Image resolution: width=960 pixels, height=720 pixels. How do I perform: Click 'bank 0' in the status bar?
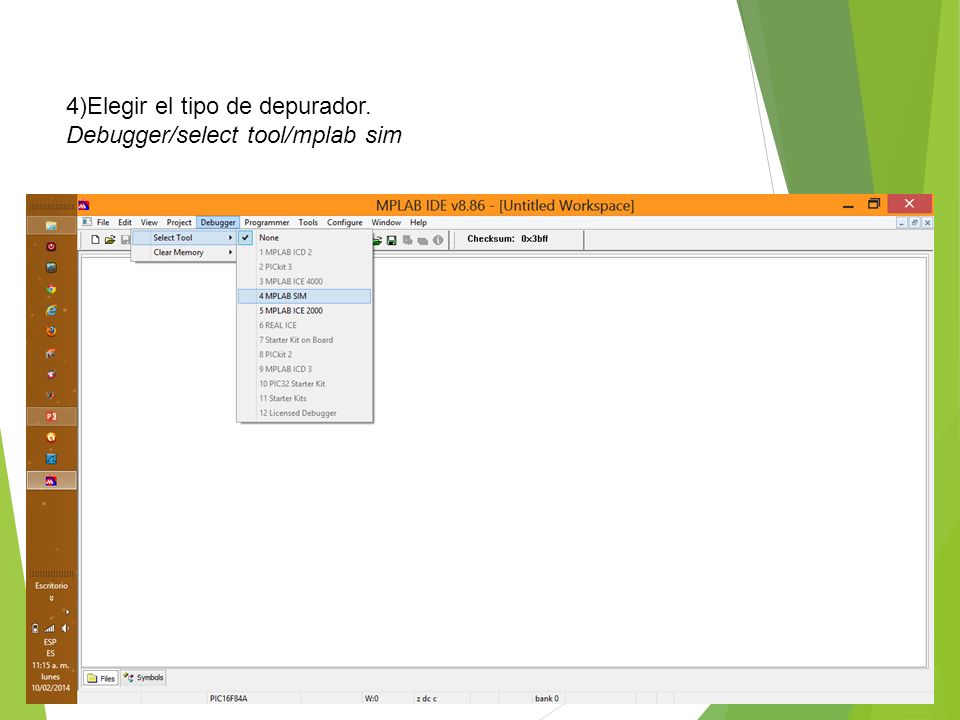coord(547,698)
